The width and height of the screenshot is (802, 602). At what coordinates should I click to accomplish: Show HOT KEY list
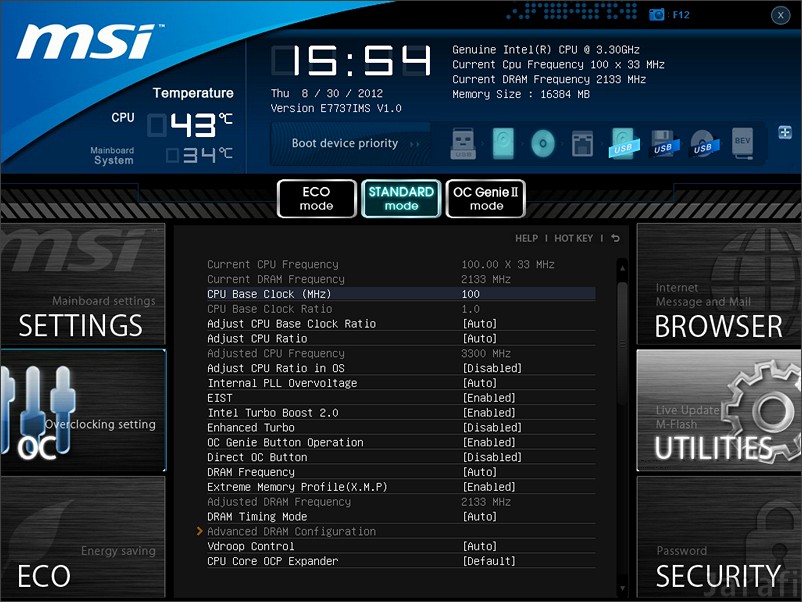pyautogui.click(x=573, y=238)
